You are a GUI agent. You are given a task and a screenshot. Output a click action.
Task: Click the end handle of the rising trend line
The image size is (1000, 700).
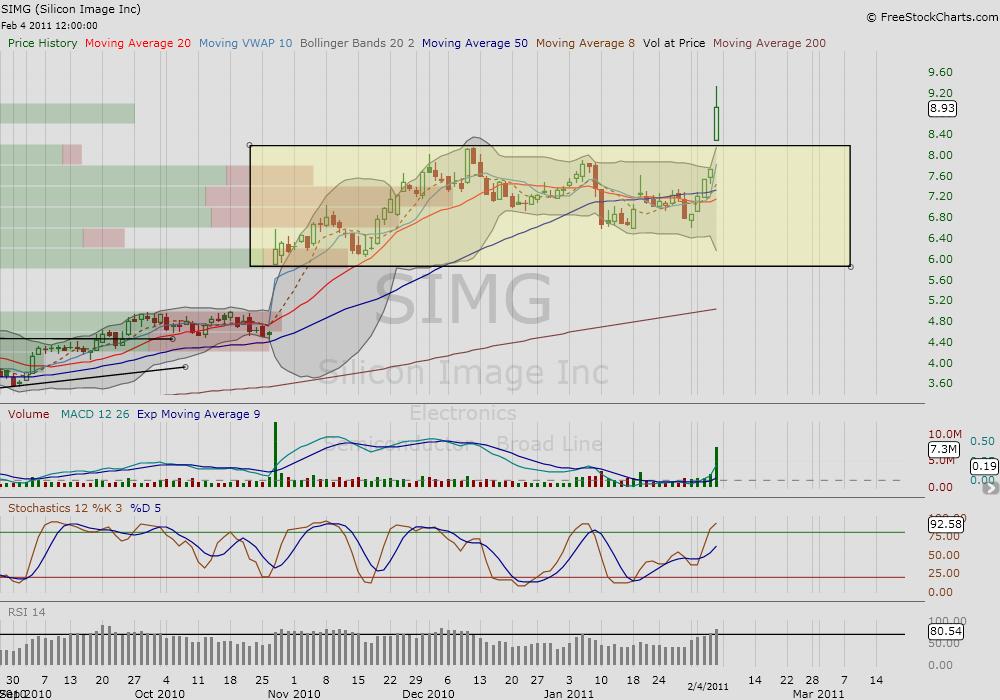pyautogui.click(x=185, y=367)
